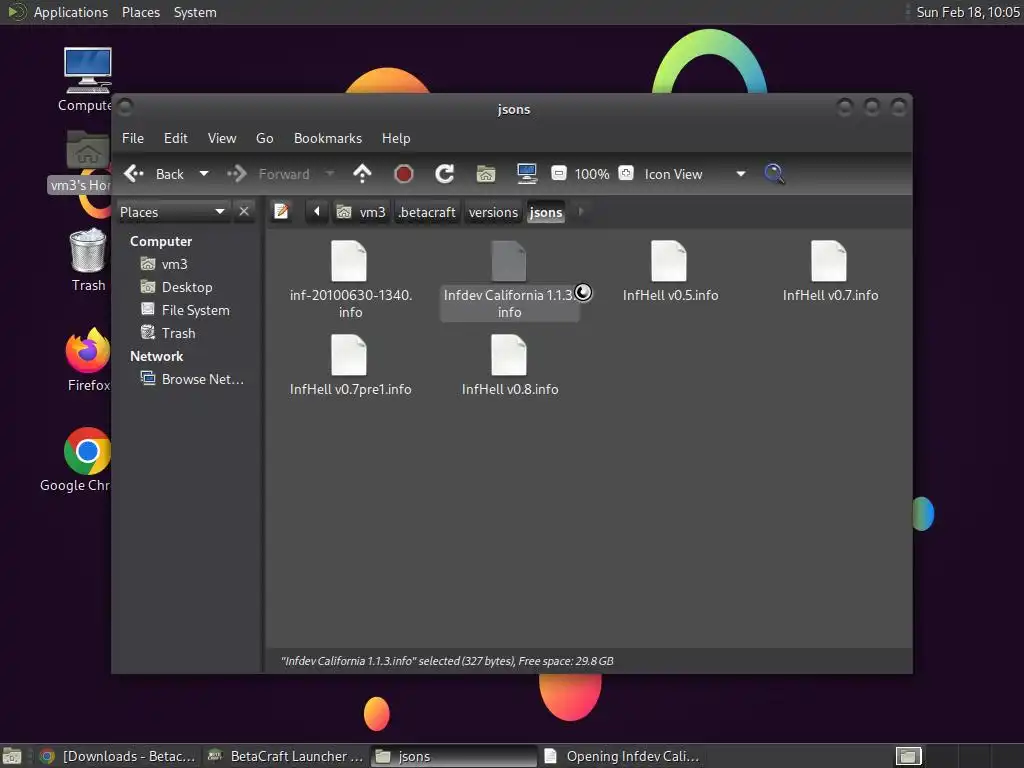Click the show desktop icon in taskbar
The width and height of the screenshot is (1024, 768).
[12, 756]
